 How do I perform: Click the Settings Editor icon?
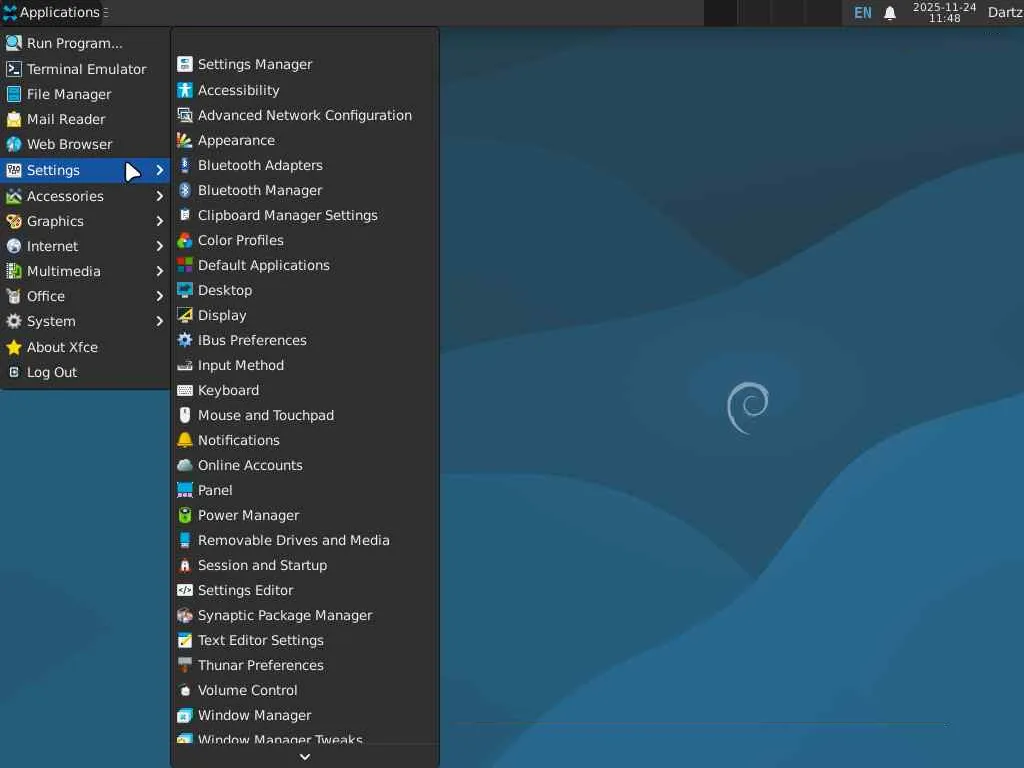coord(185,590)
